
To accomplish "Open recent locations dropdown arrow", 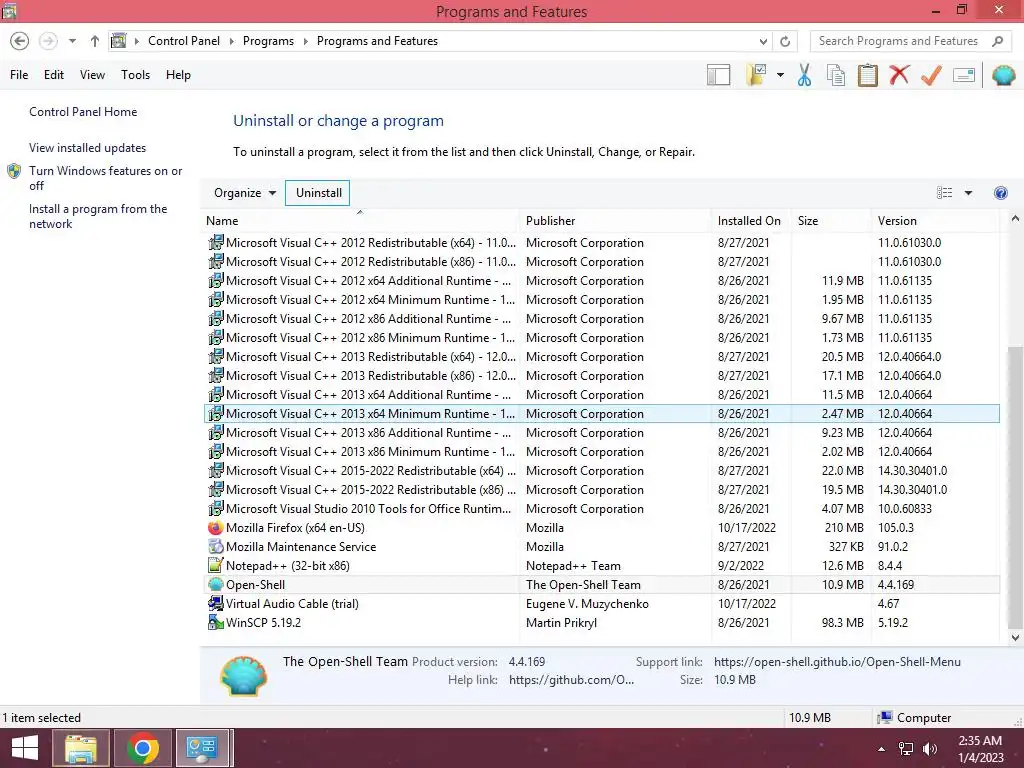I will 72,41.
